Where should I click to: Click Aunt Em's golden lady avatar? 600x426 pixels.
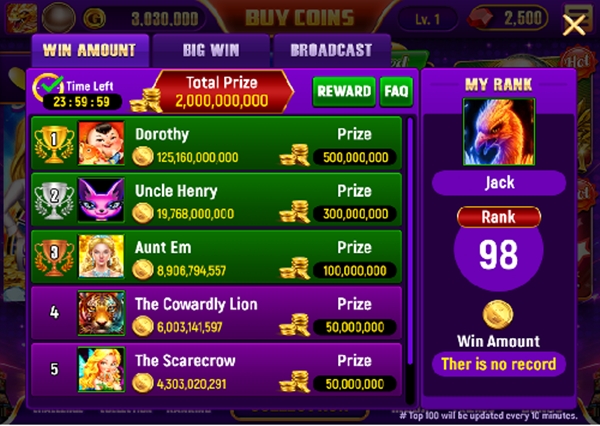101,256
